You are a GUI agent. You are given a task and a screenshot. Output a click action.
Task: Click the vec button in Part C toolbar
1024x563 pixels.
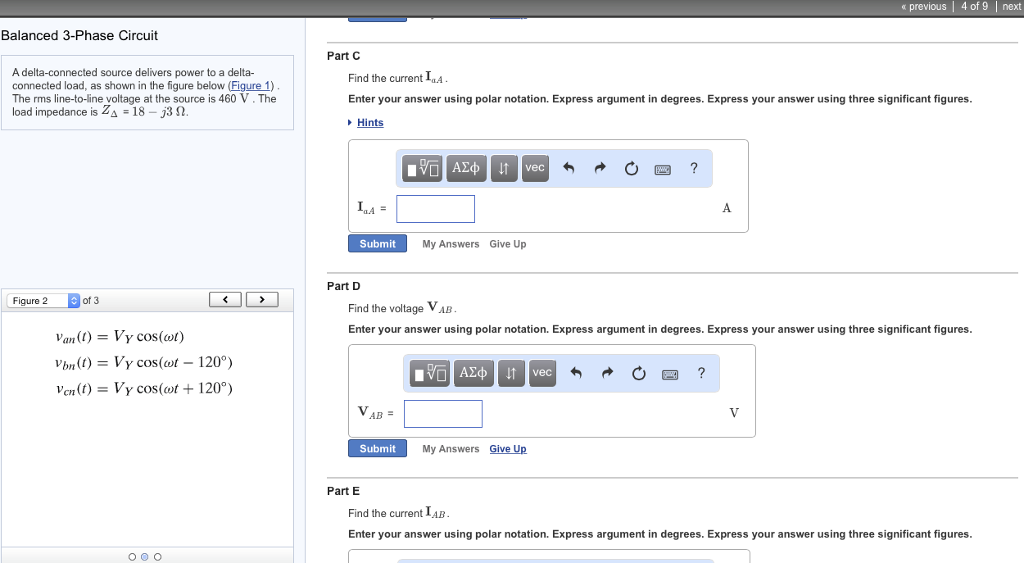[x=535, y=168]
